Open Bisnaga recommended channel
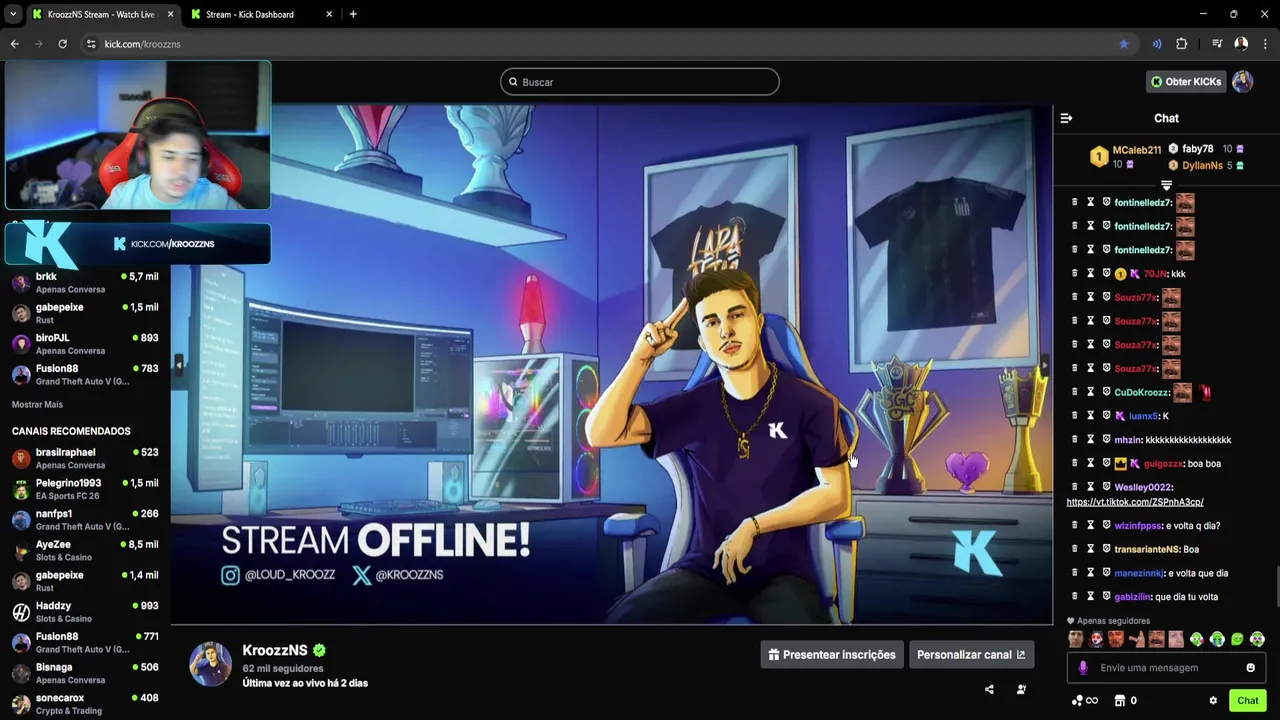Viewport: 1280px width, 720px height. [x=85, y=673]
